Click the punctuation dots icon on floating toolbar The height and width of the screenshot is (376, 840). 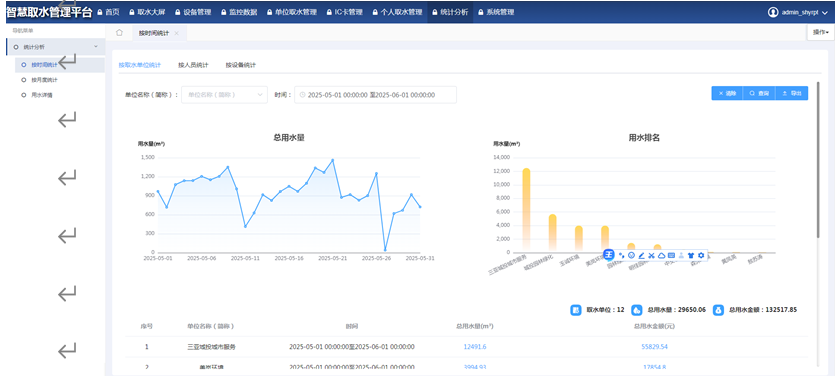pyautogui.click(x=621, y=255)
